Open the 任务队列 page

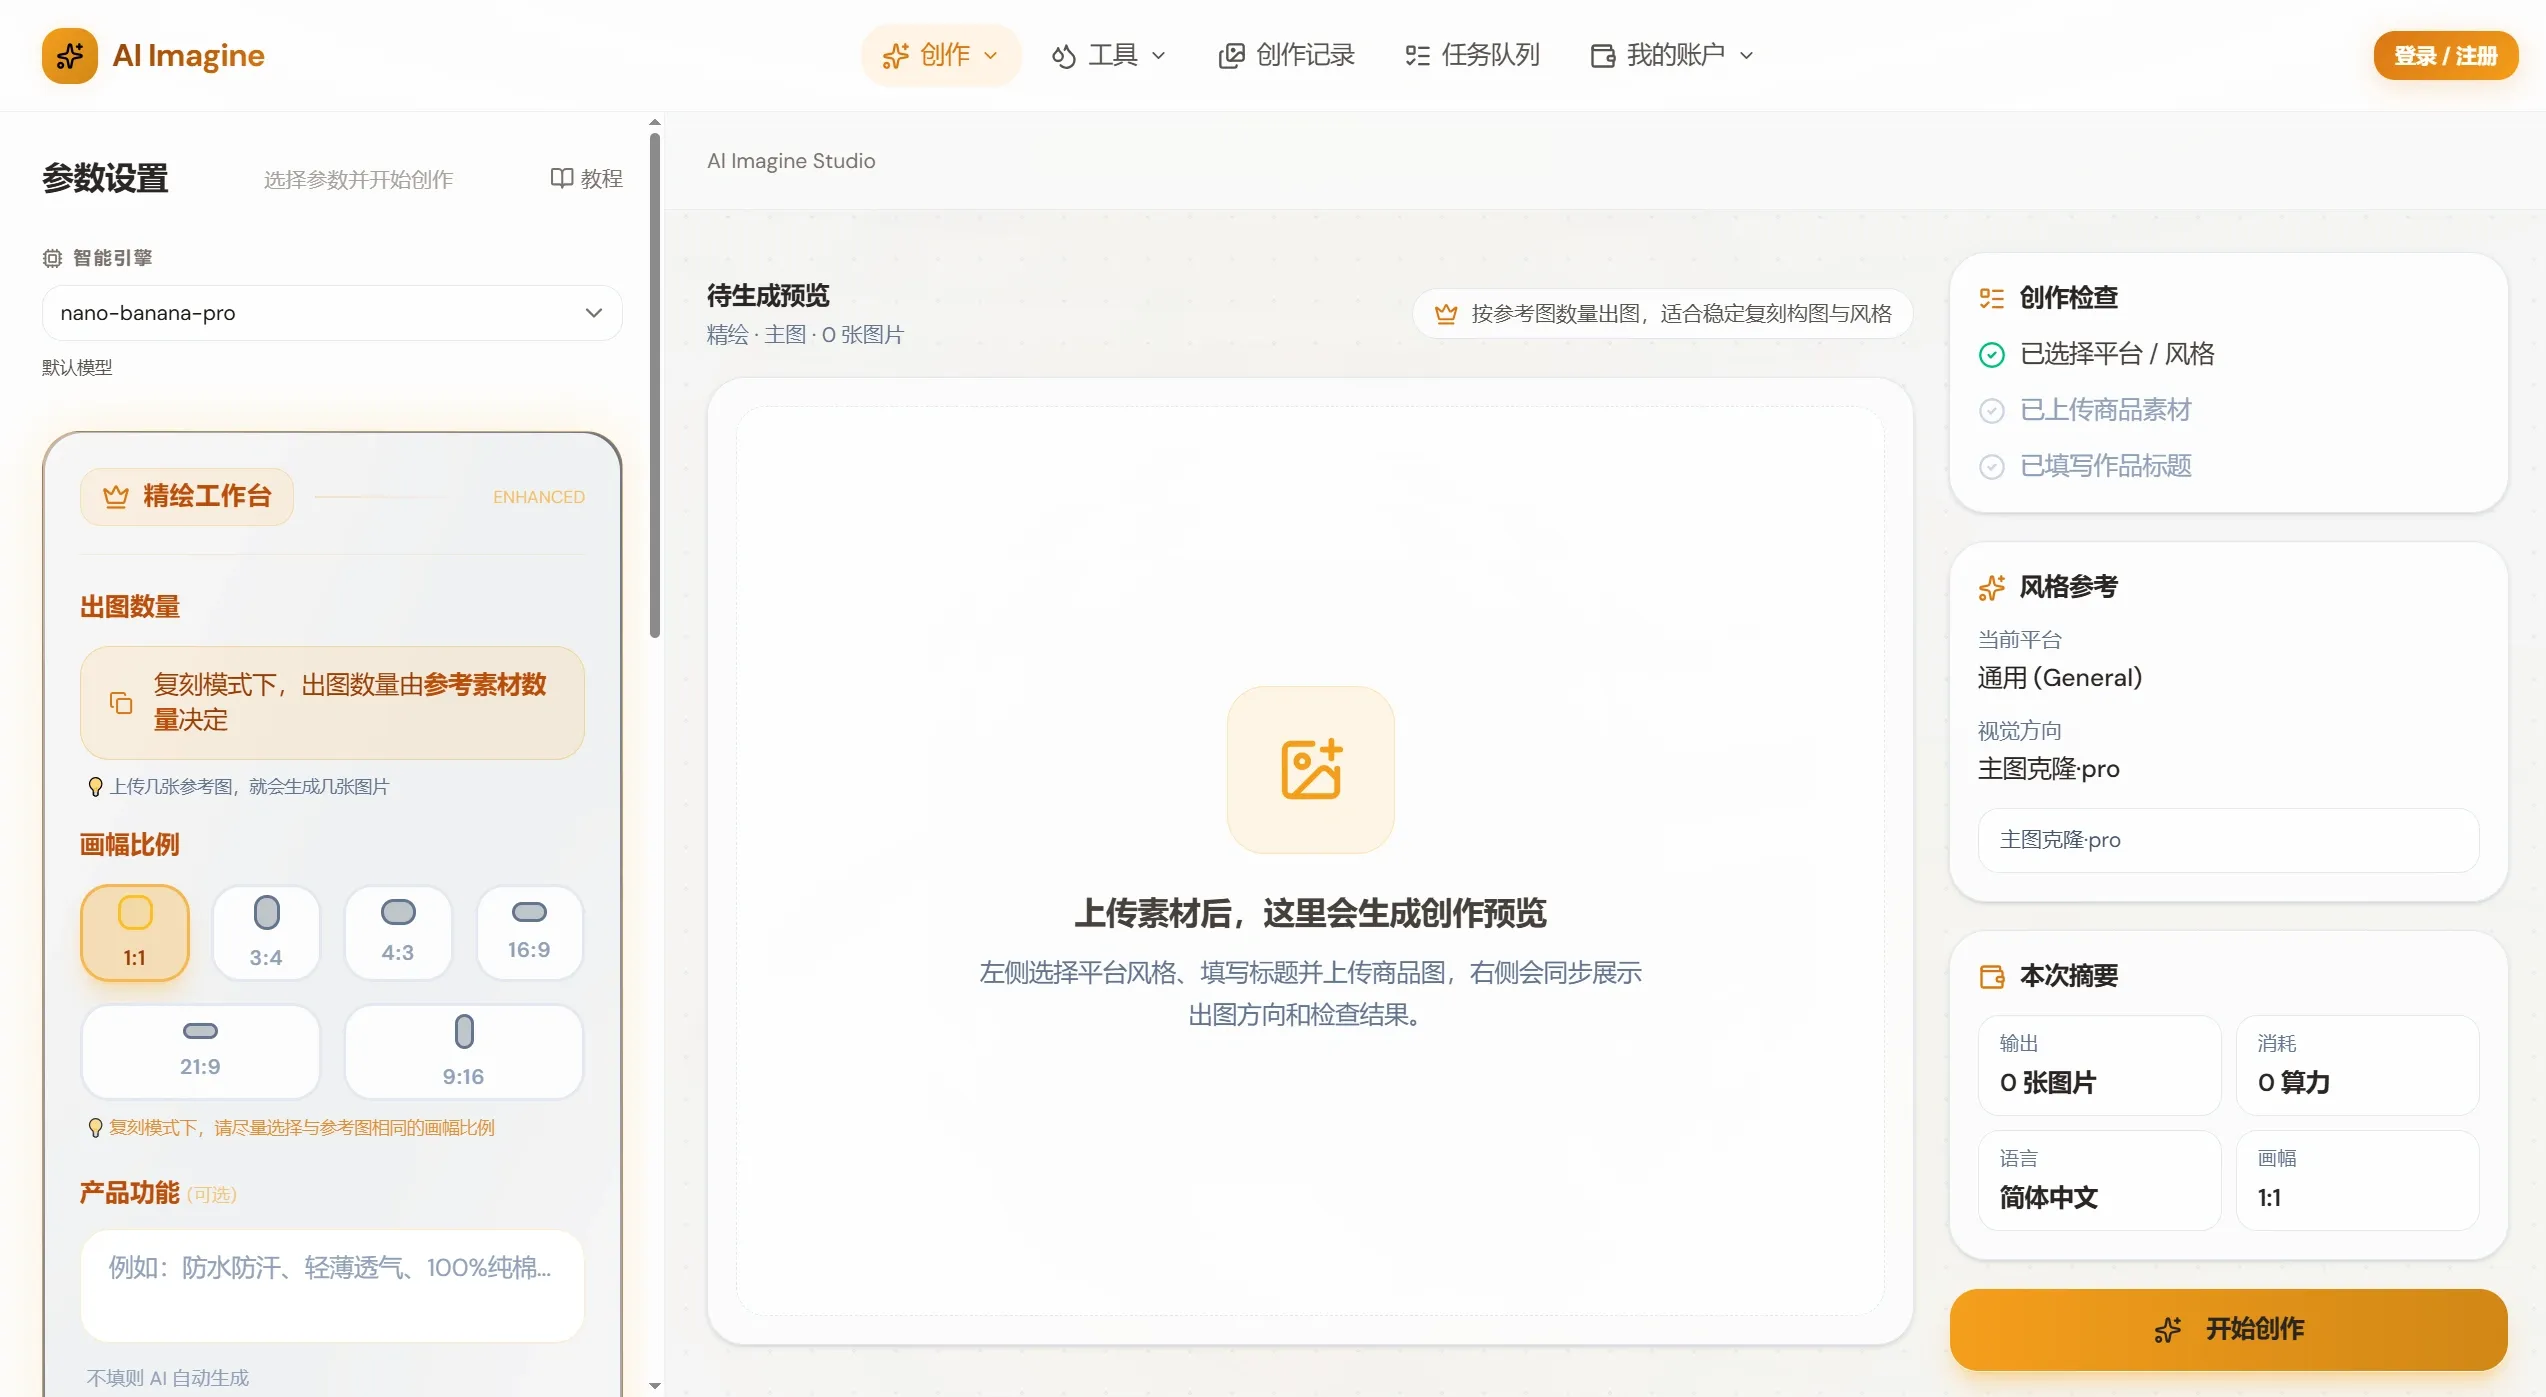tap(1472, 55)
